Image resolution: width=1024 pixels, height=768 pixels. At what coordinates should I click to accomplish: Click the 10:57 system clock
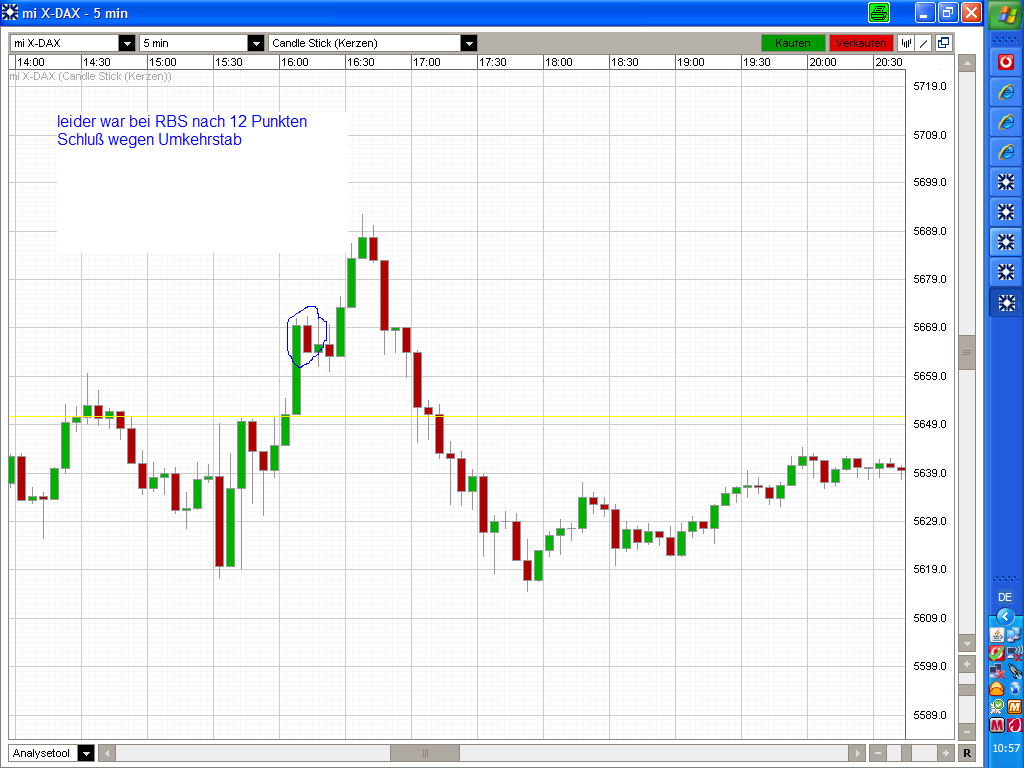(x=1006, y=748)
